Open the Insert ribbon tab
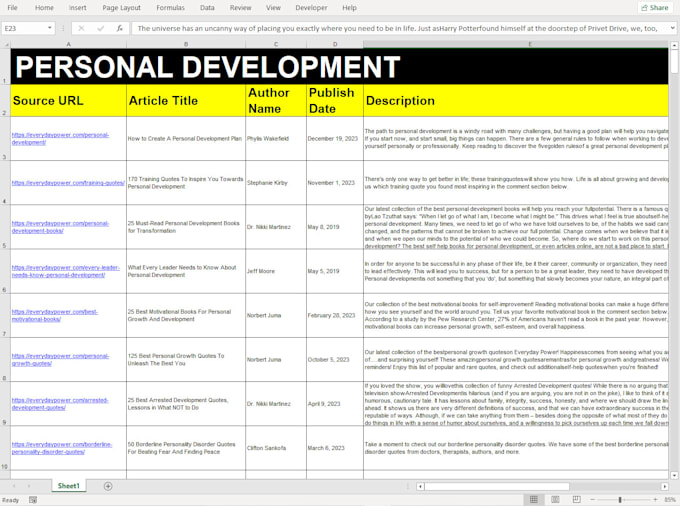The height and width of the screenshot is (506, 680). click(x=78, y=7)
